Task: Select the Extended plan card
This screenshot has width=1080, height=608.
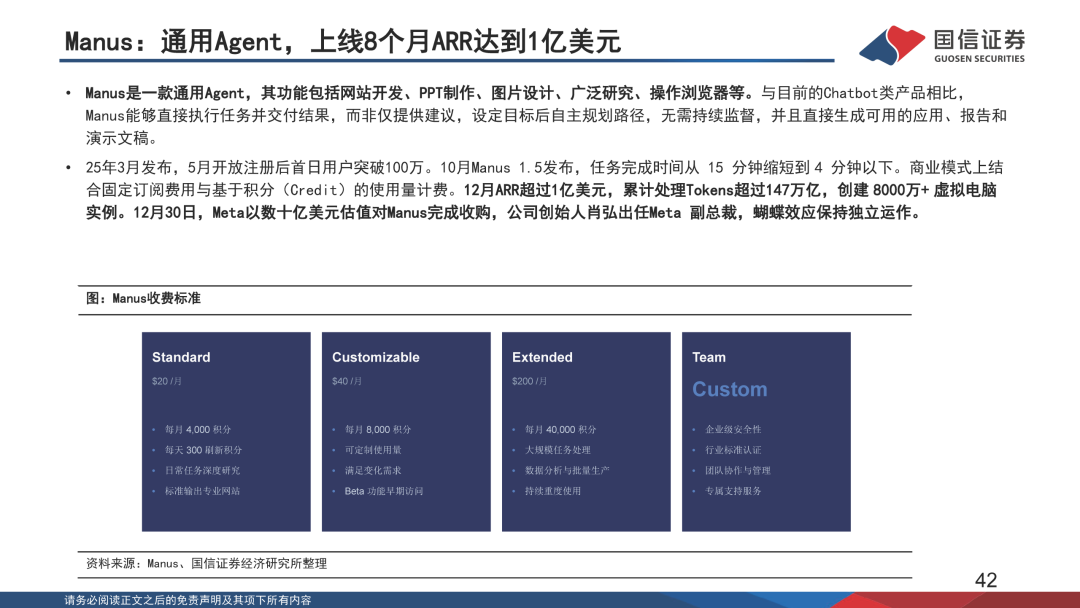Action: pyautogui.click(x=586, y=432)
